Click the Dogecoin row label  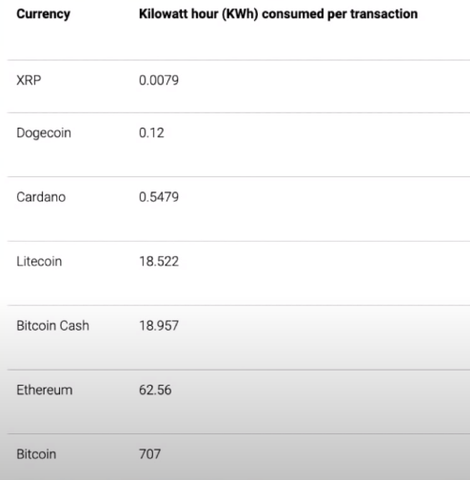point(44,133)
